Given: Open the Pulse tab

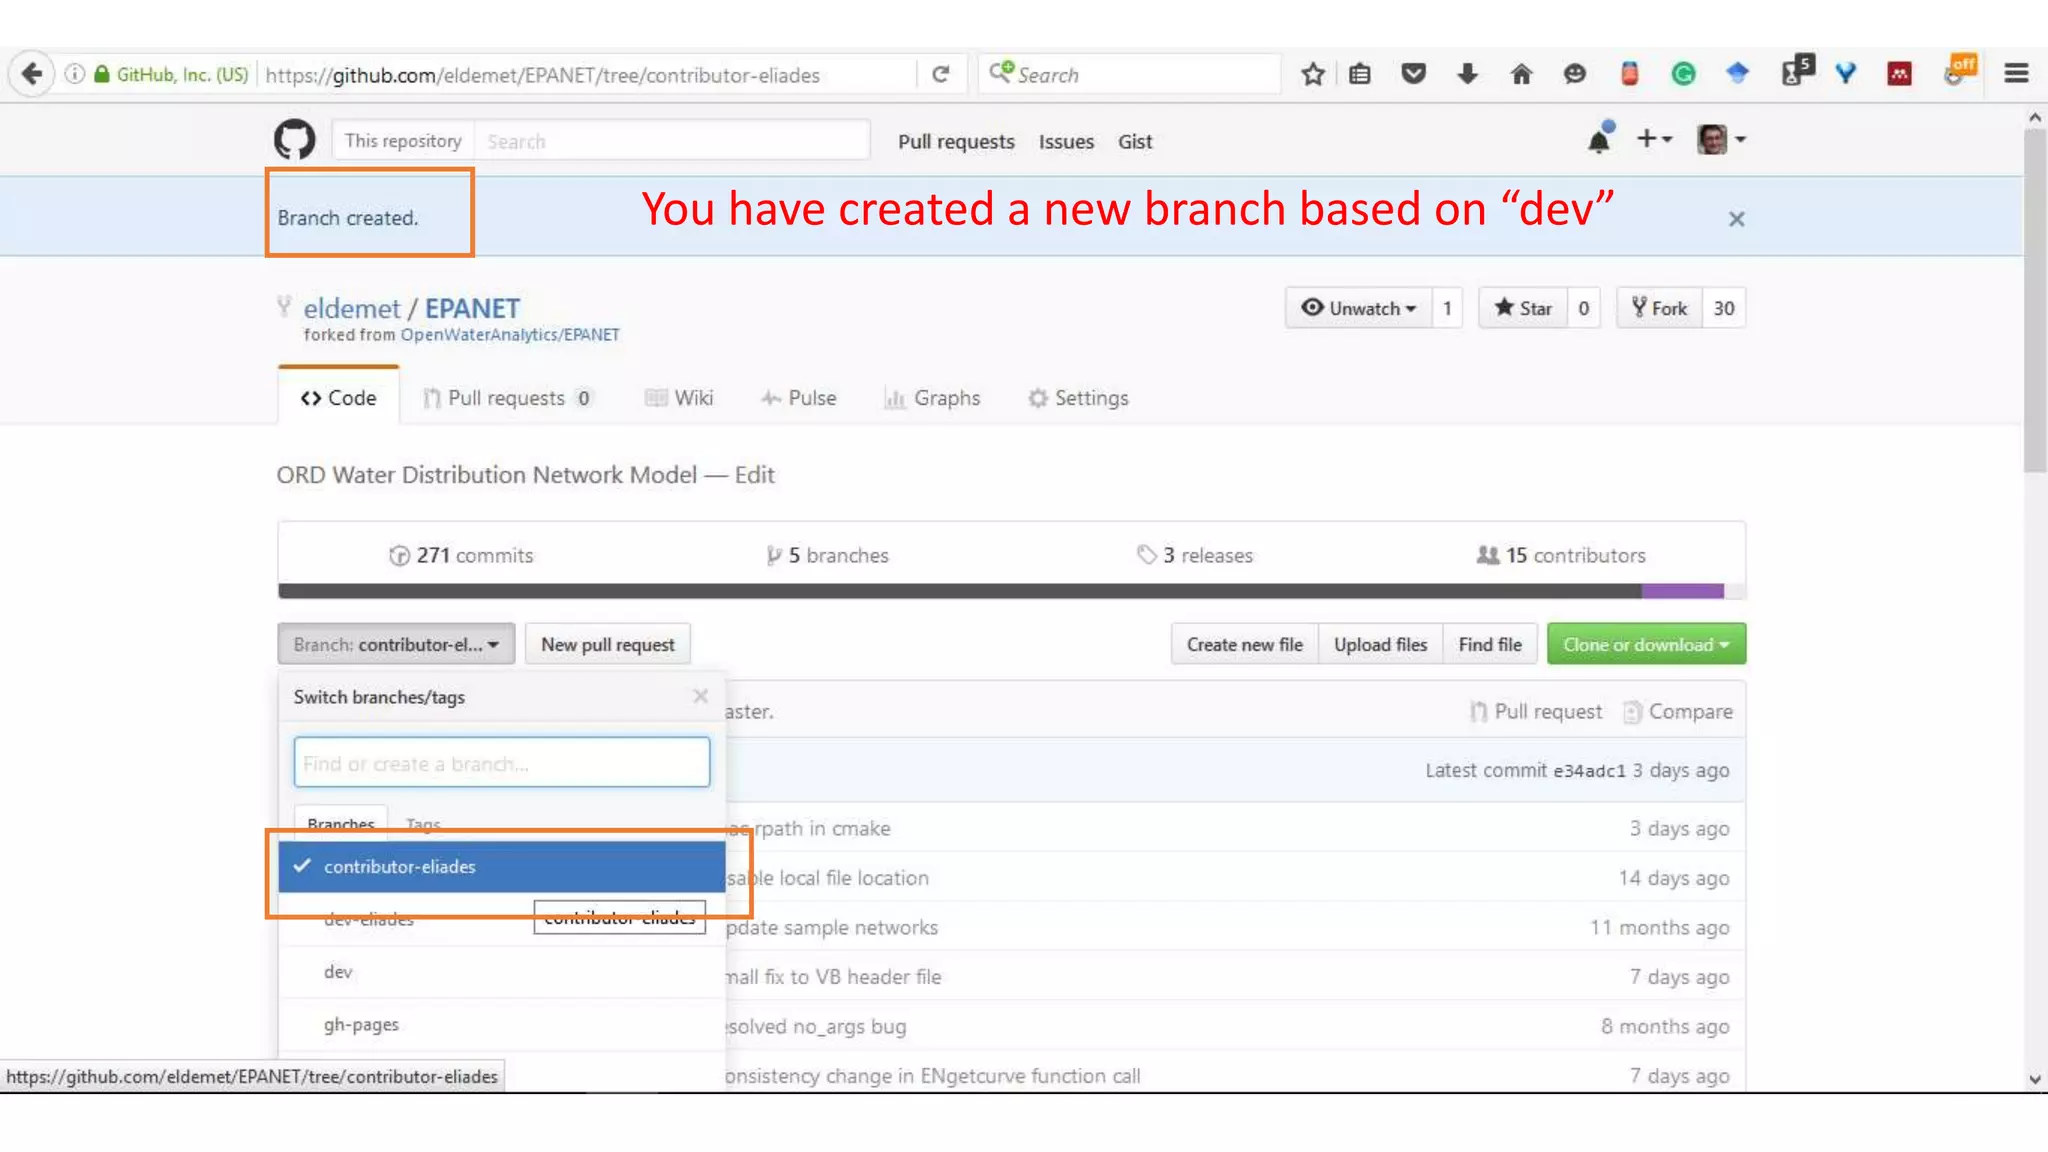Looking at the screenshot, I should click(x=799, y=398).
